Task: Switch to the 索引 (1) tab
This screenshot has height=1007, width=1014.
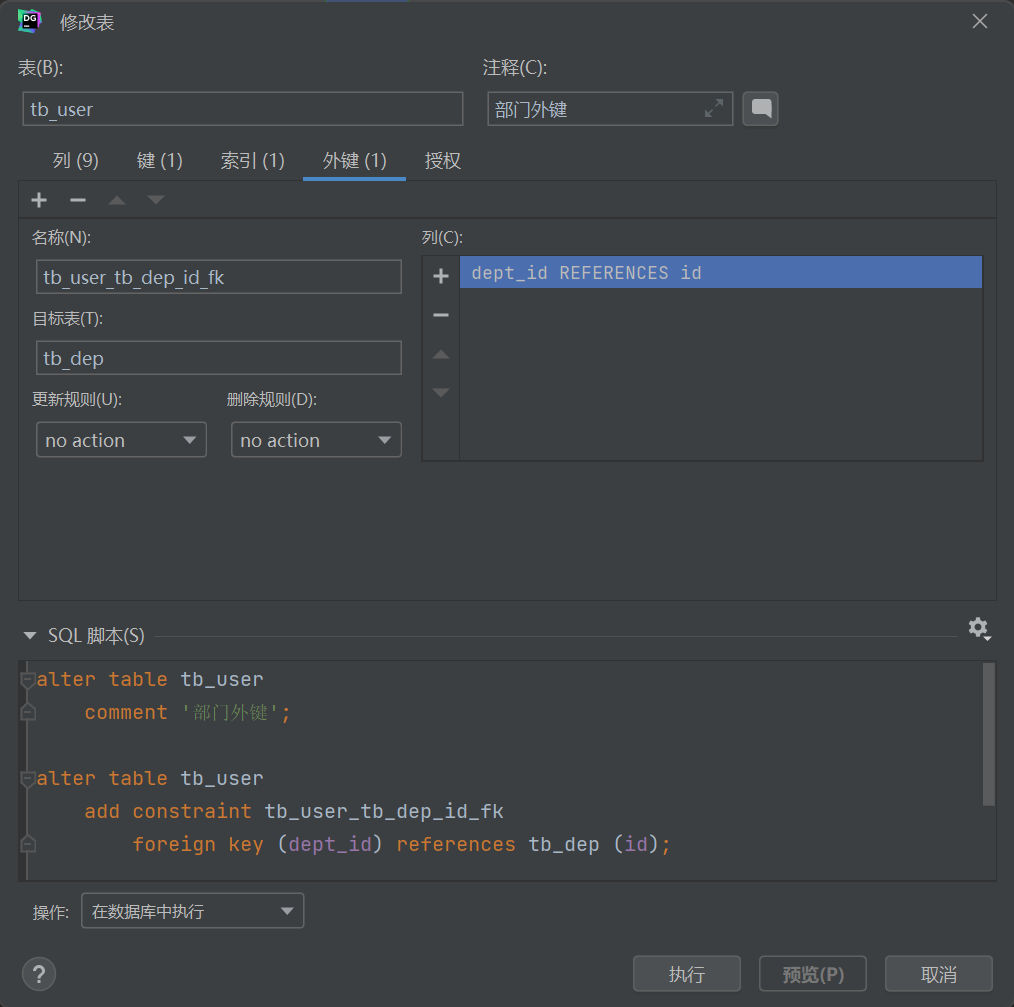Action: pos(252,161)
